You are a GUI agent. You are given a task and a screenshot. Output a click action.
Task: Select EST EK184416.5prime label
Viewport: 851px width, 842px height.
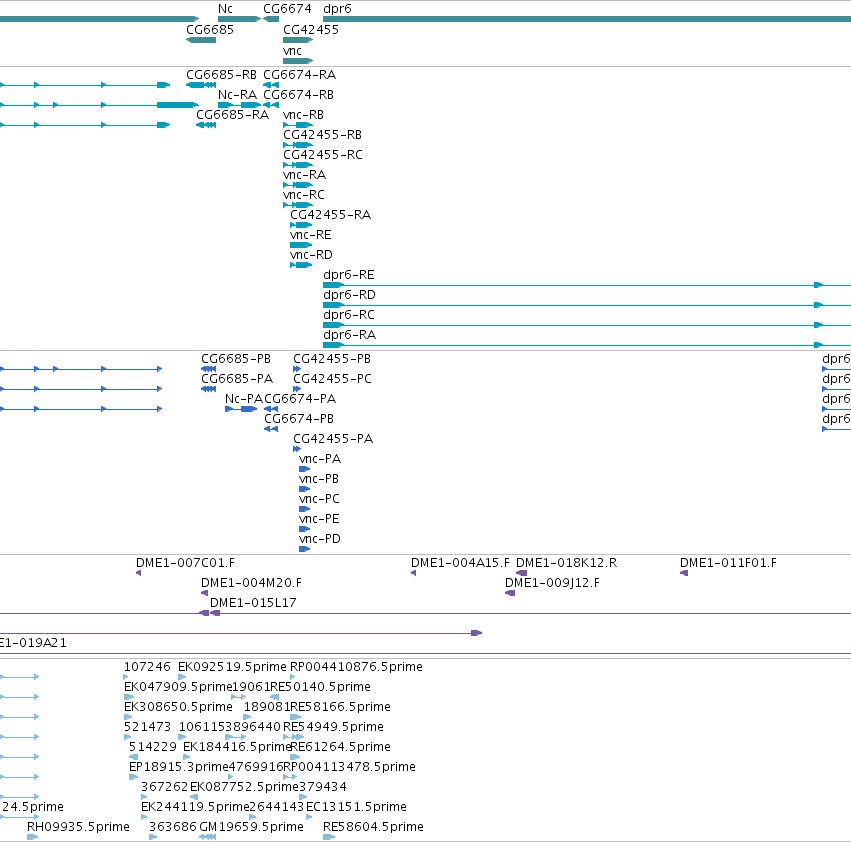[237, 748]
